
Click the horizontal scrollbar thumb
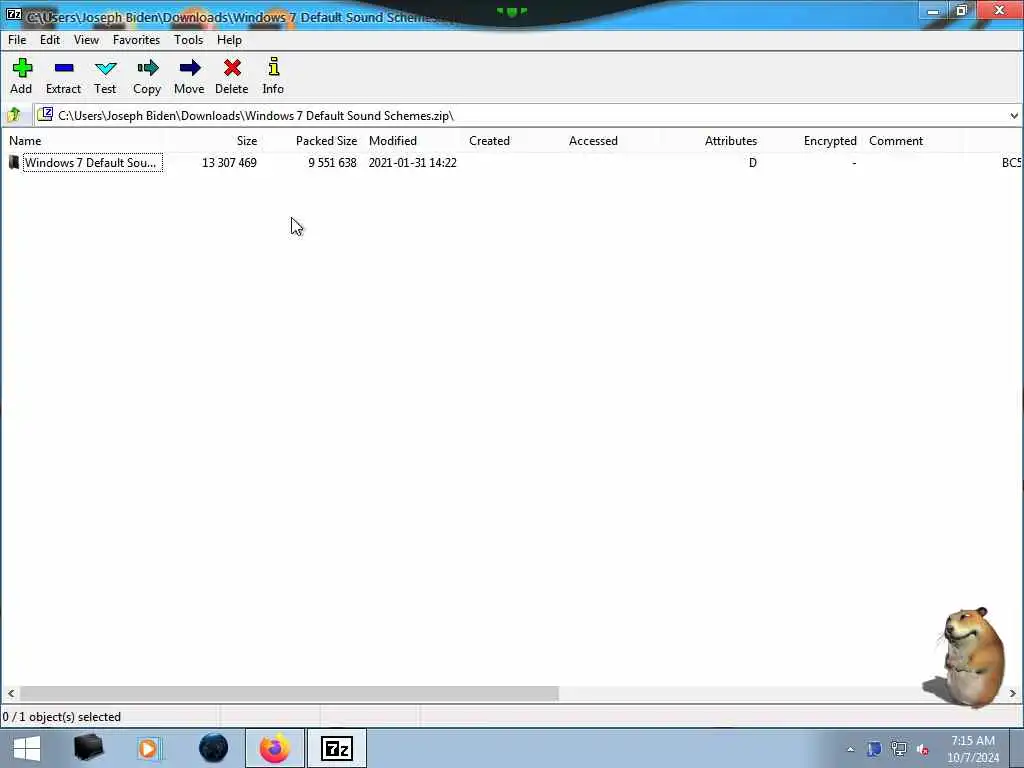(289, 694)
